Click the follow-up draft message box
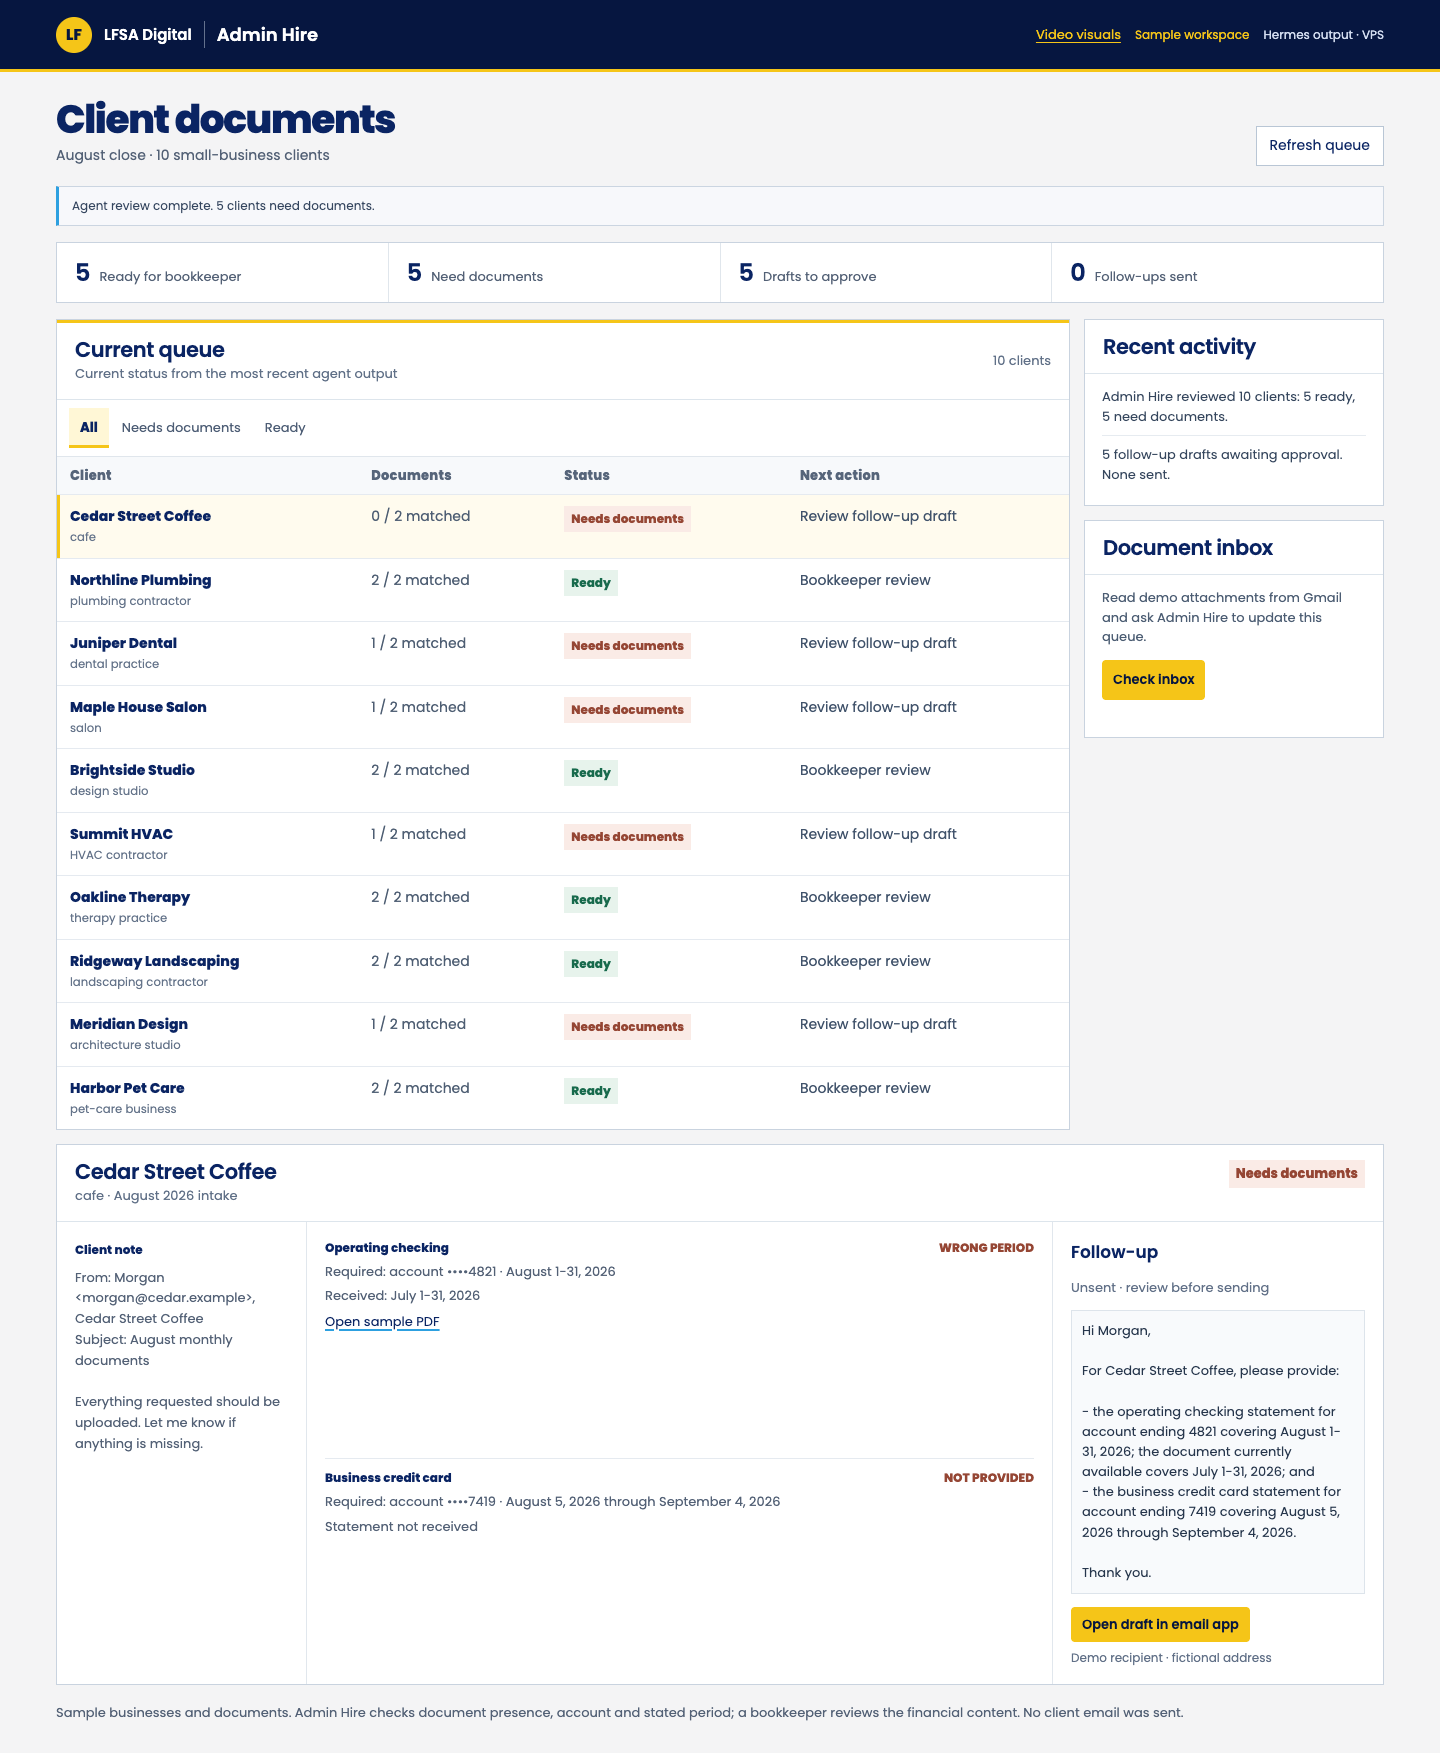 pos(1217,1452)
